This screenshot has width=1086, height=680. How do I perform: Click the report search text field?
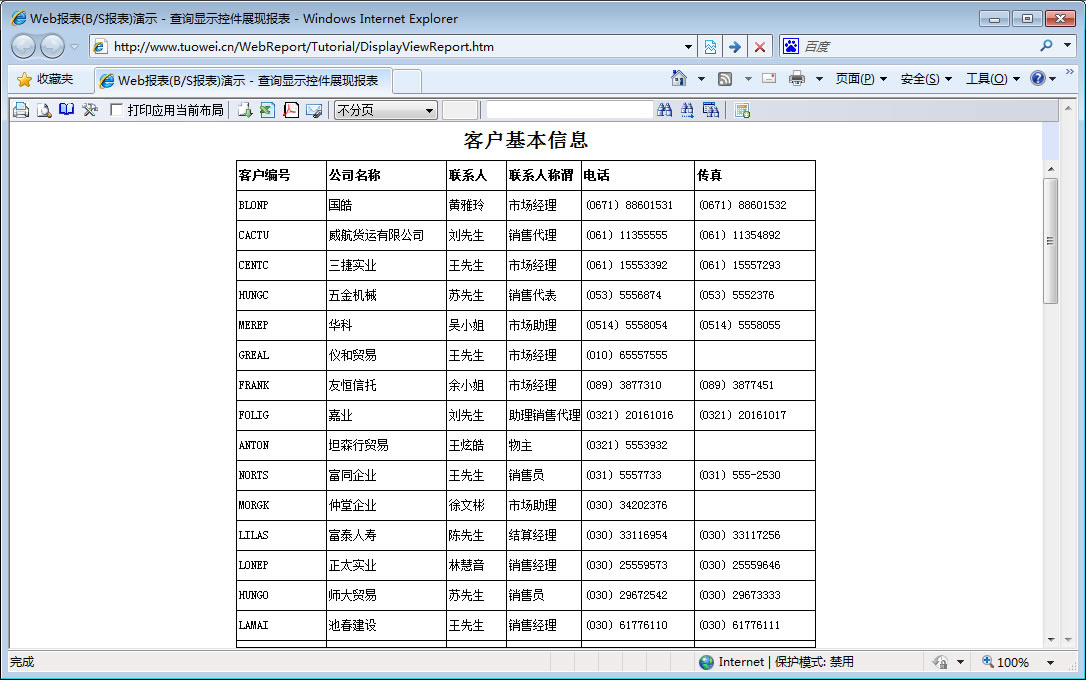coord(568,110)
